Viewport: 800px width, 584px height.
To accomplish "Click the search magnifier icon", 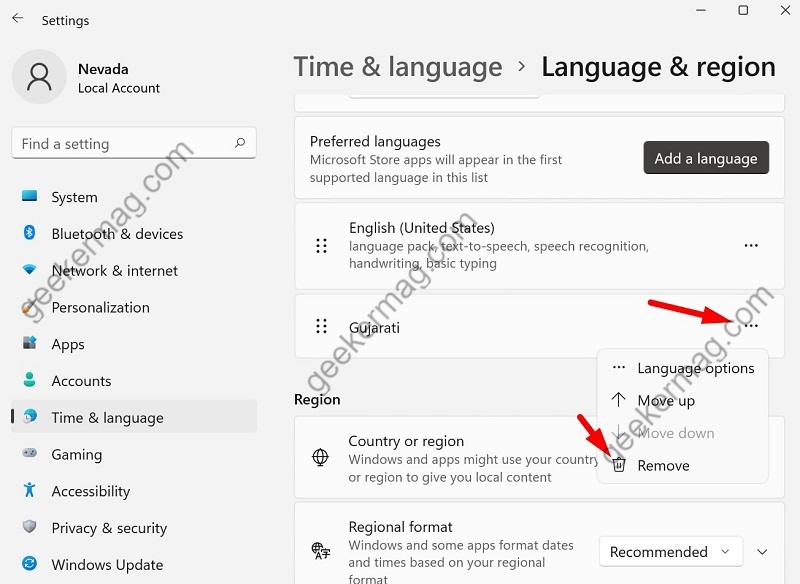I will [x=240, y=143].
